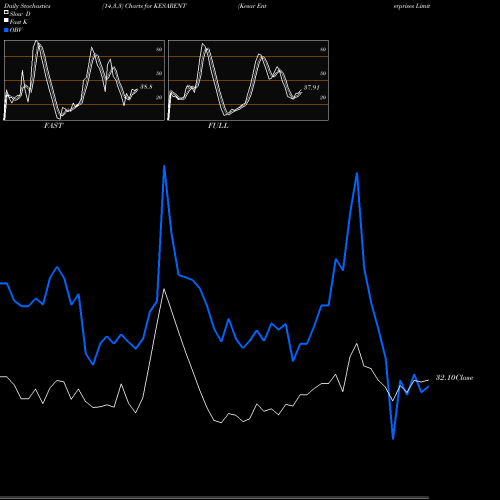Click the 38.8 value in FAST chart
500x500 pixels.
pos(146,87)
